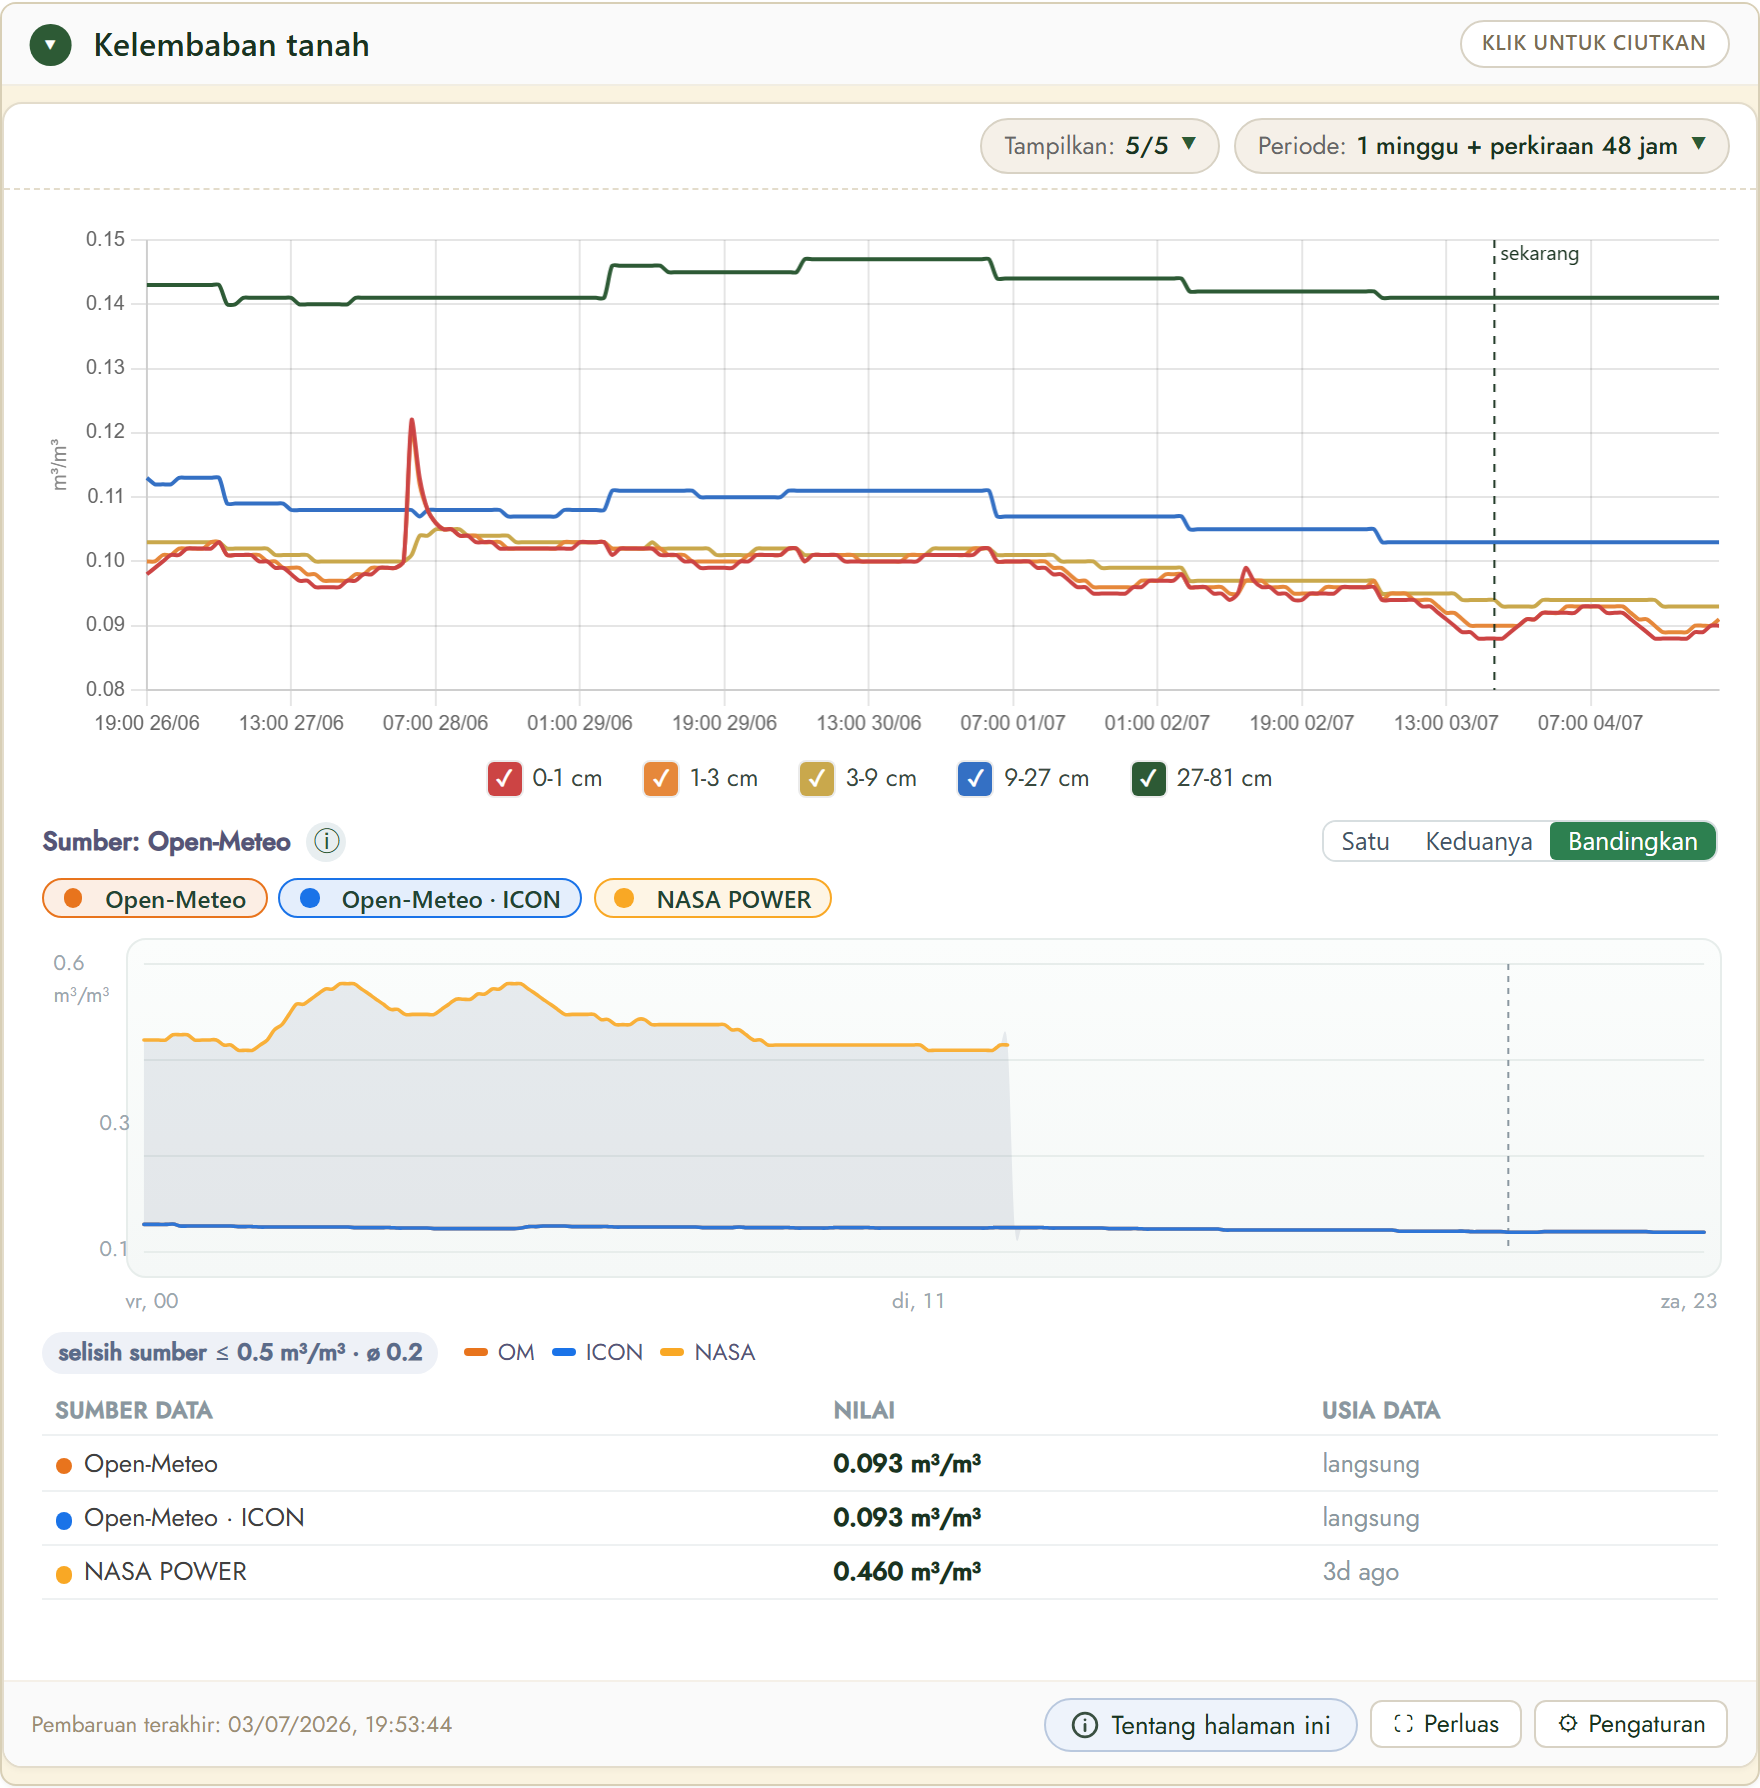Click the red spike peak in the depth chart
The image size is (1760, 1788).
(412, 421)
